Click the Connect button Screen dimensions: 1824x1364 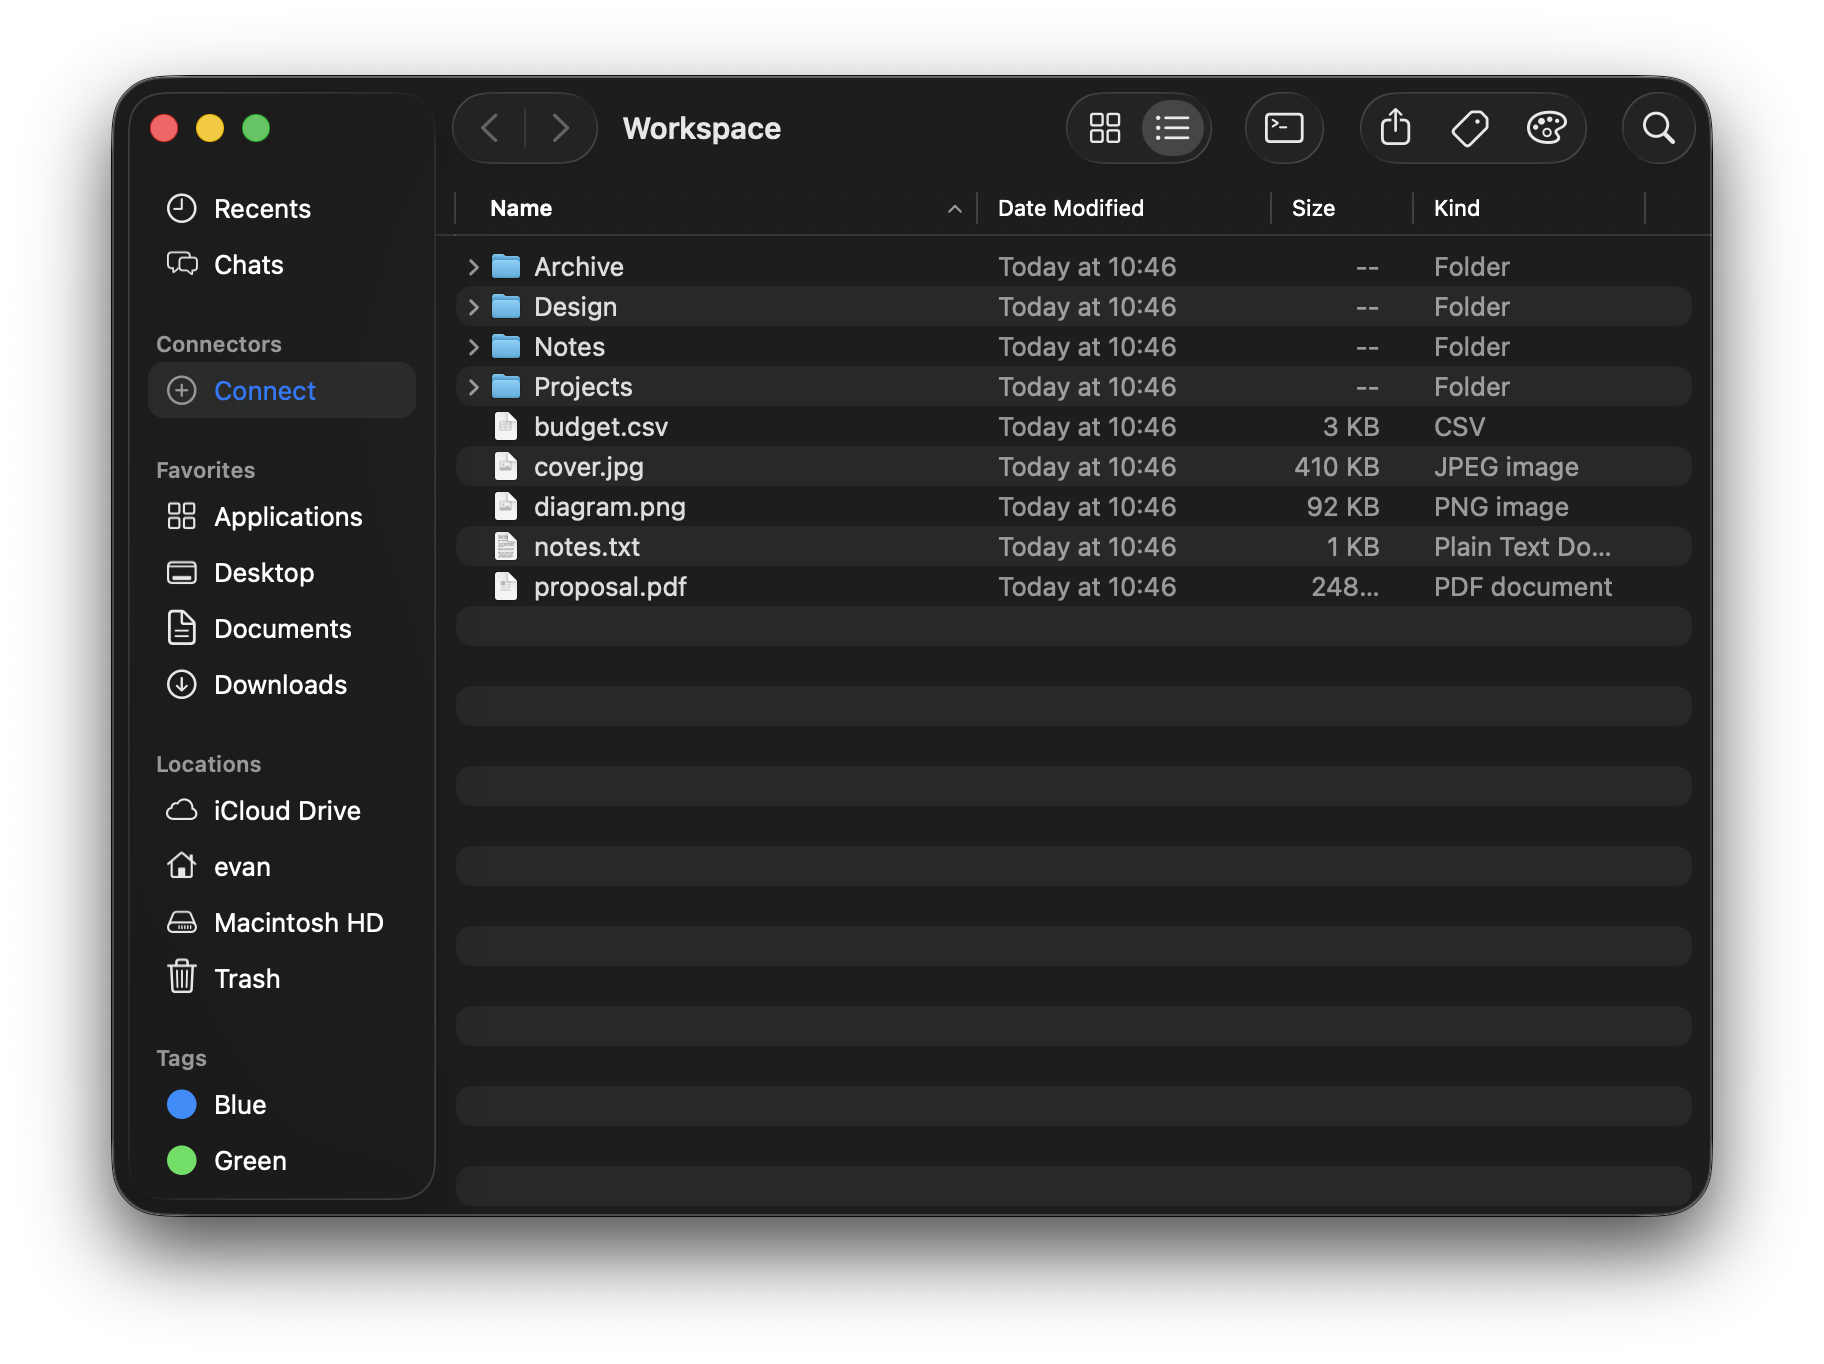coord(281,391)
